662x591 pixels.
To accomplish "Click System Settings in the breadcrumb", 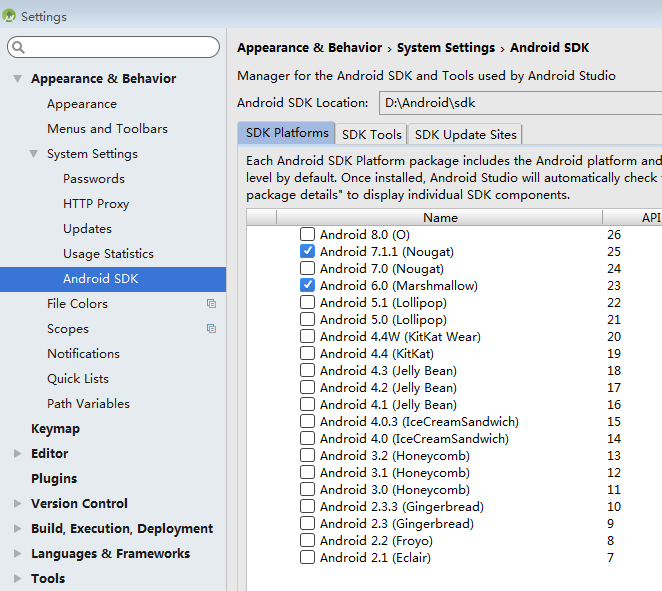I will pyautogui.click(x=445, y=48).
